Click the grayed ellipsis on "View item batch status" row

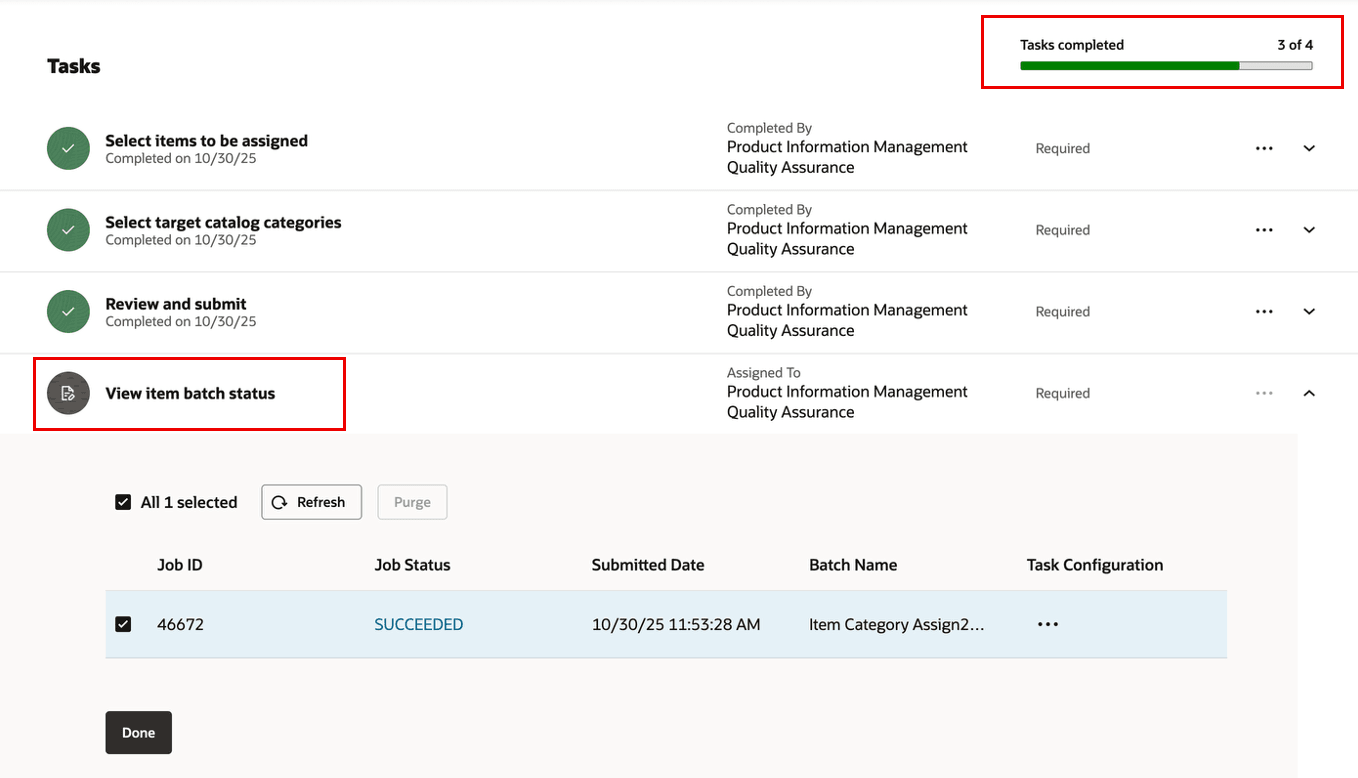[x=1264, y=392]
